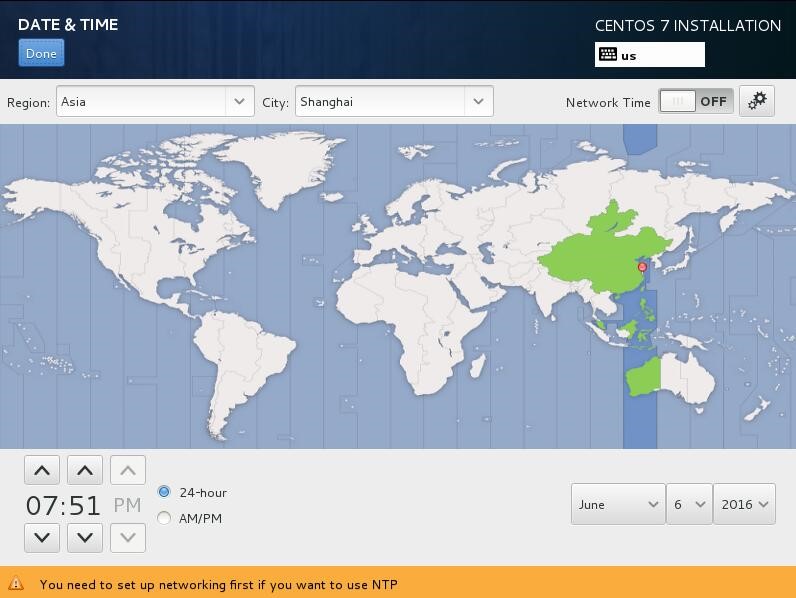Expand the year dropdown showing 2016
This screenshot has height=598, width=796.
(745, 504)
